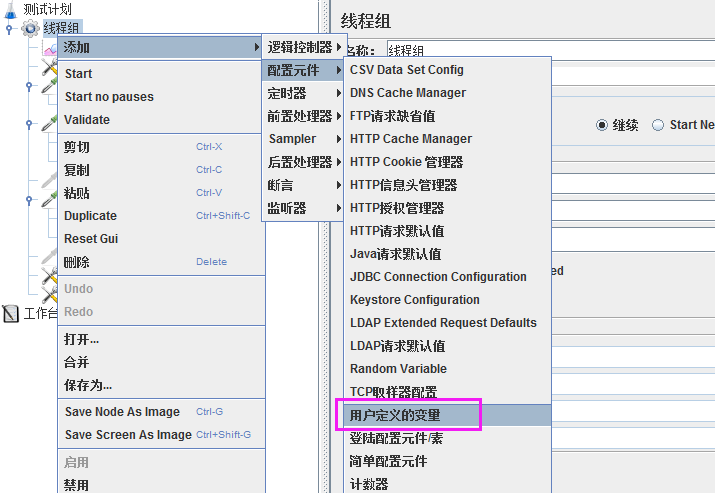Viewport: 715px width, 493px height.
Task: Select 禁用 menu item
Action: 161,485
